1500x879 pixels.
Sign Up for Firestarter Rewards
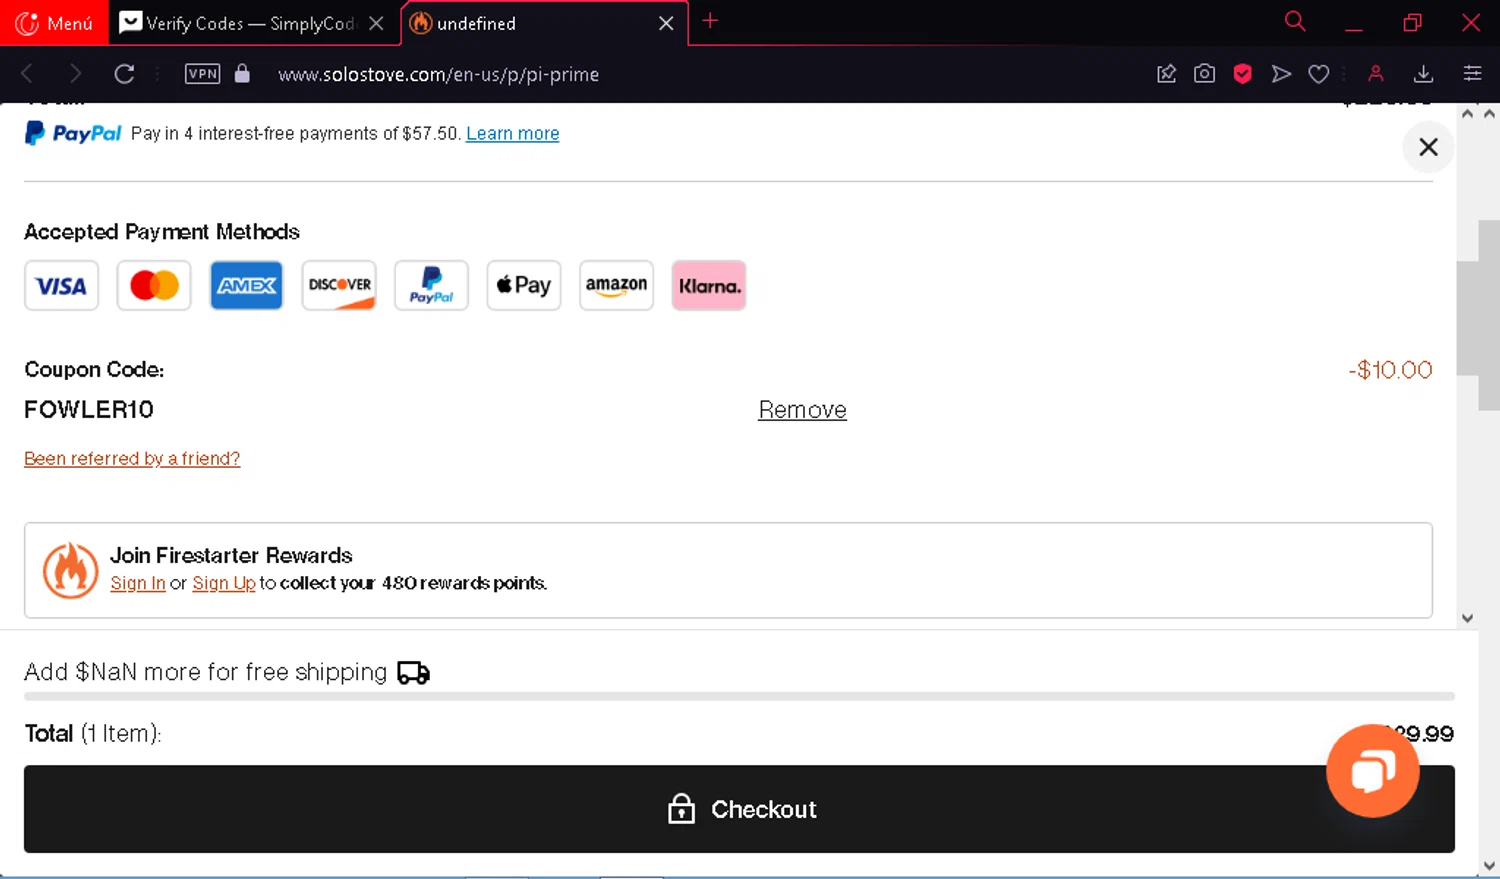pos(224,583)
